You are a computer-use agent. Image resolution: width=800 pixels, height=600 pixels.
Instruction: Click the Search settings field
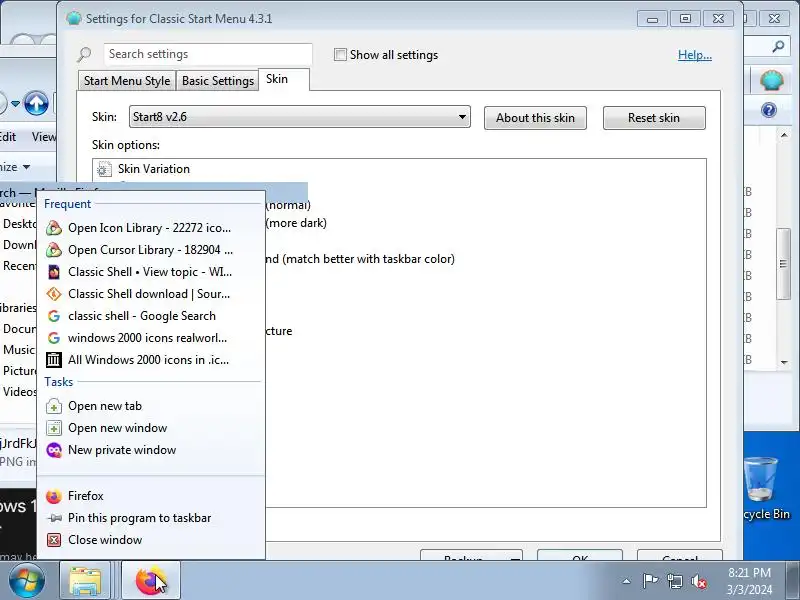(208, 54)
